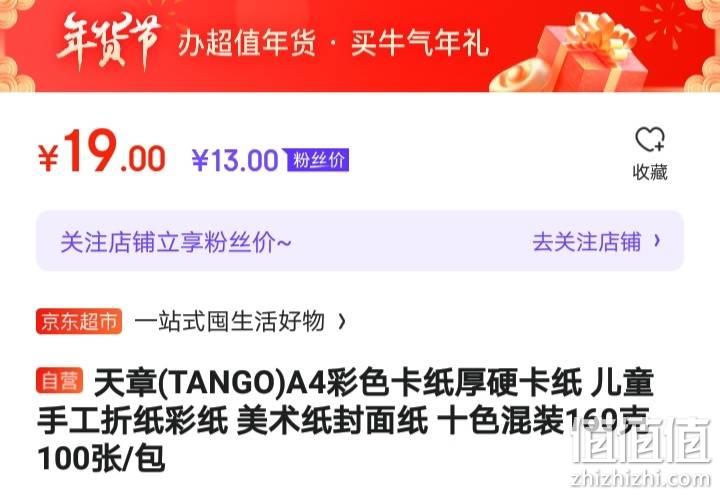Tap the purple follow-store banner background
Image resolution: width=720 pixels, height=496 pixels.
360,241
